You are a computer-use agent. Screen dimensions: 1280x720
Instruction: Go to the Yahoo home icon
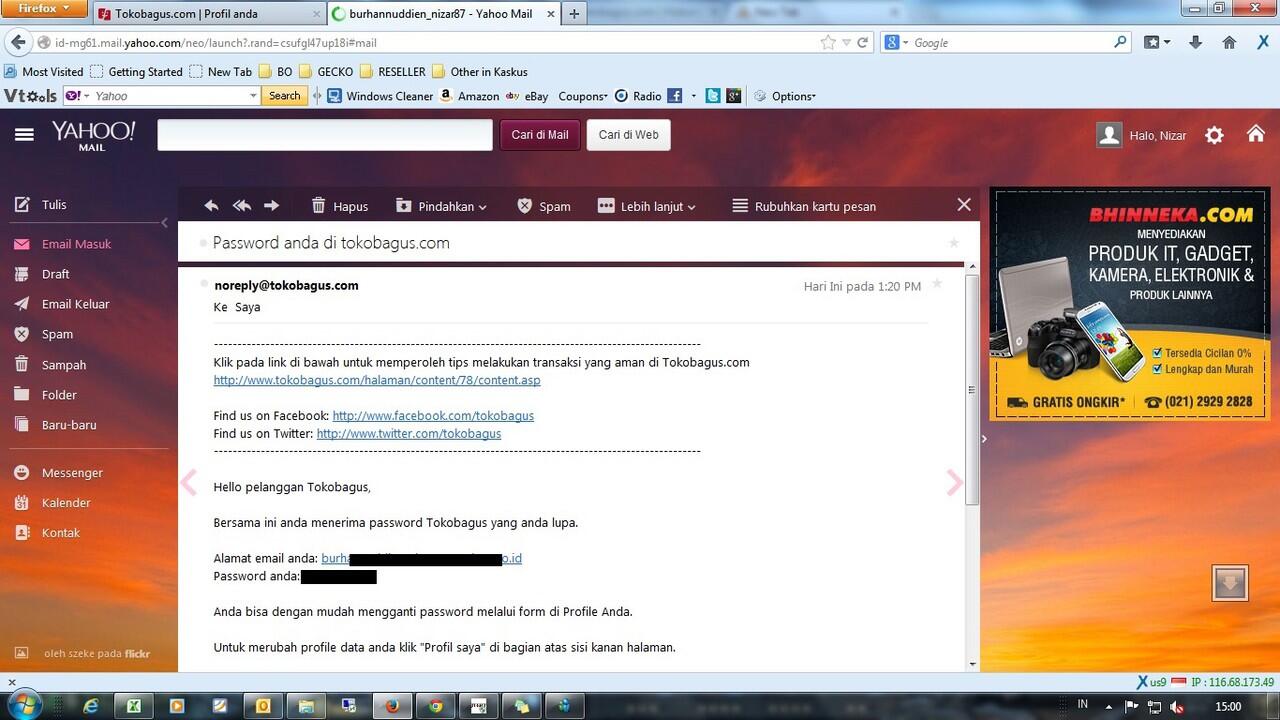(1256, 134)
